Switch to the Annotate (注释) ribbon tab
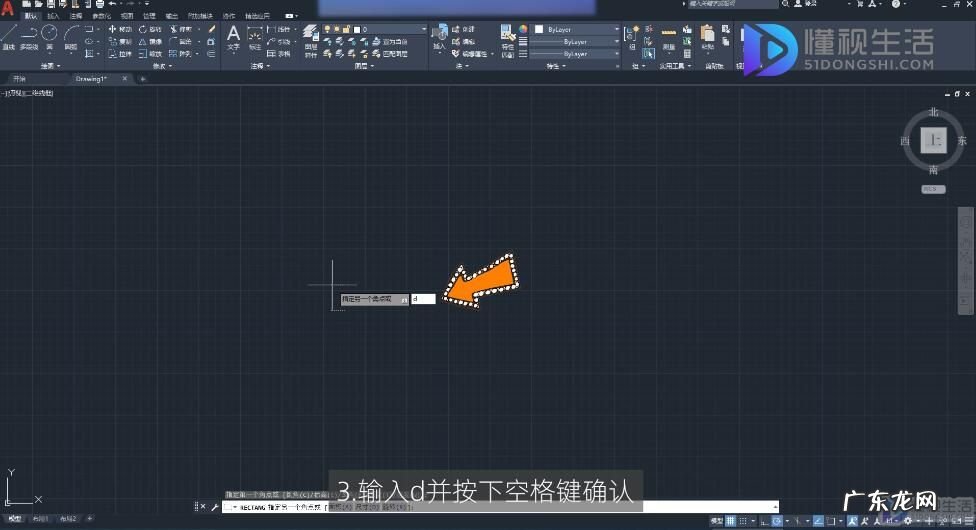976x530 pixels. click(x=76, y=16)
